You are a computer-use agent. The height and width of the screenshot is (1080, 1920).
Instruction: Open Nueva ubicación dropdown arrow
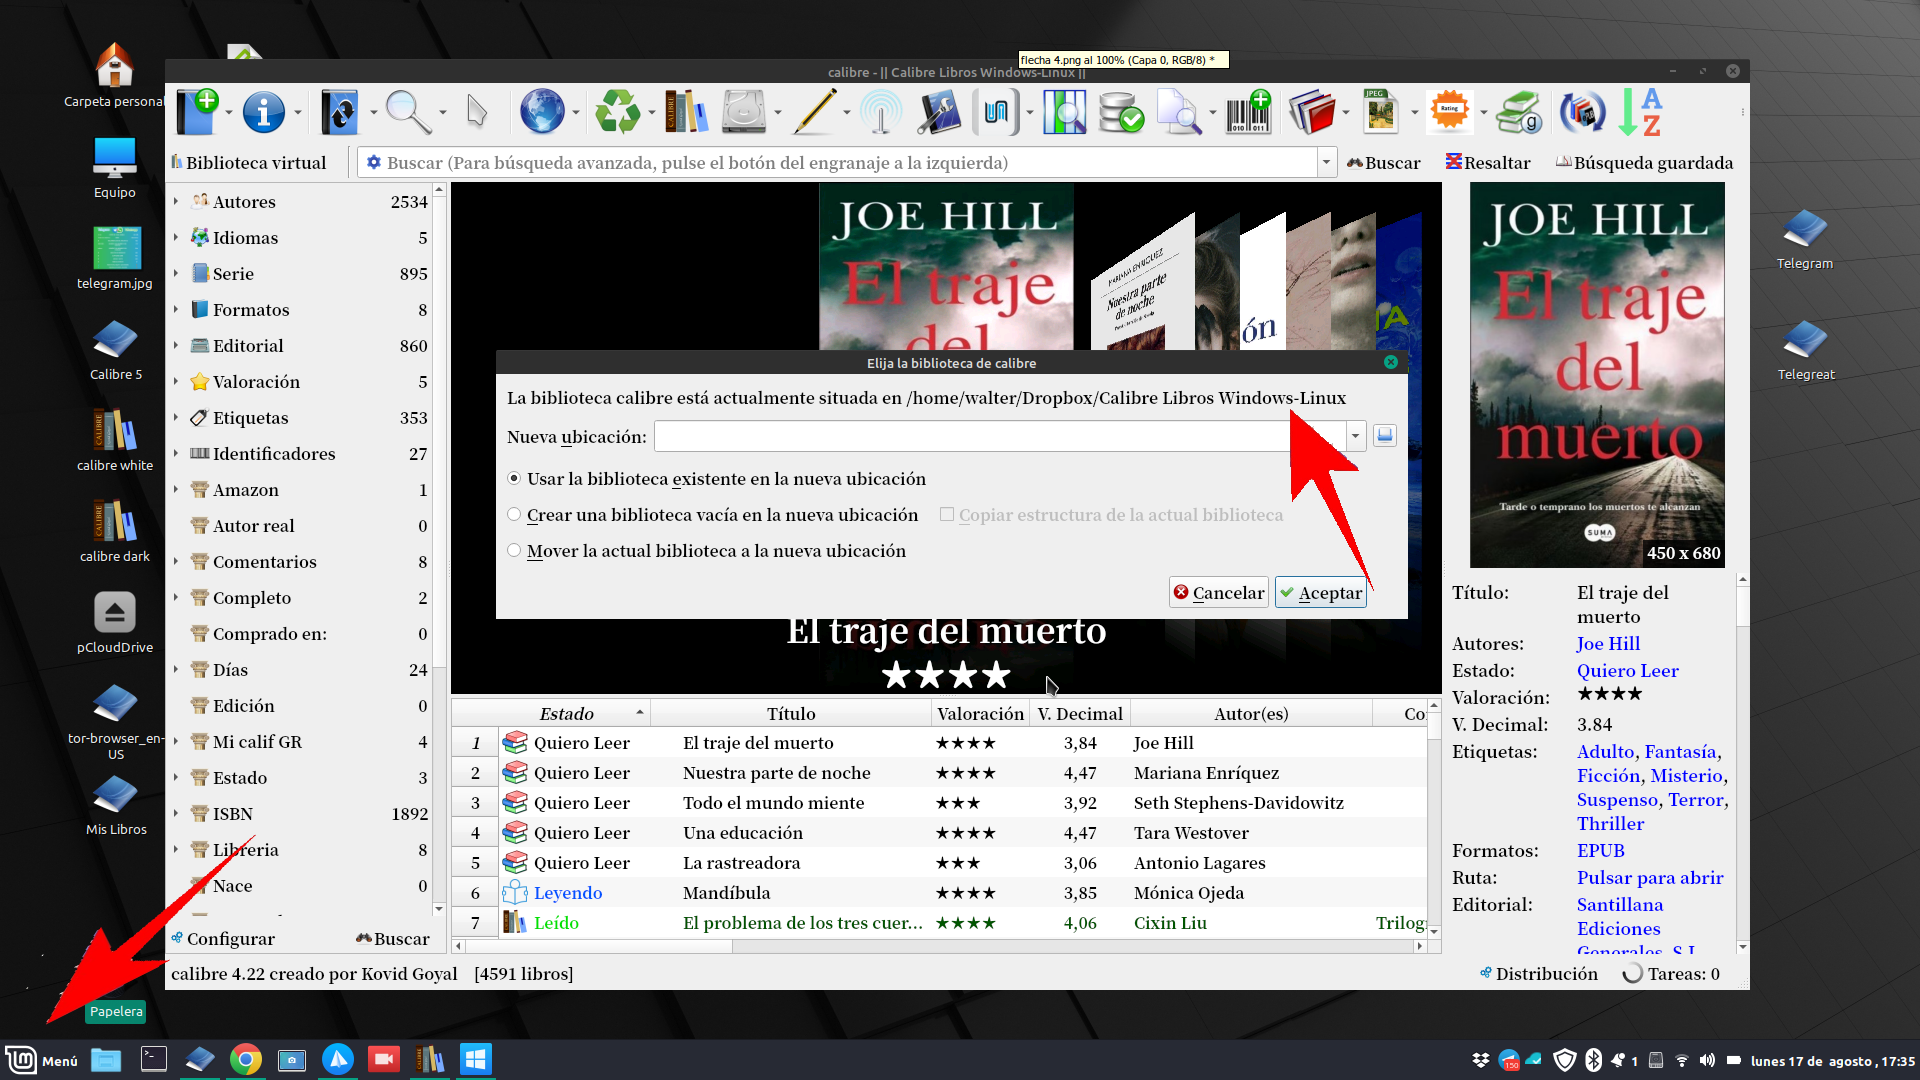coord(1355,436)
